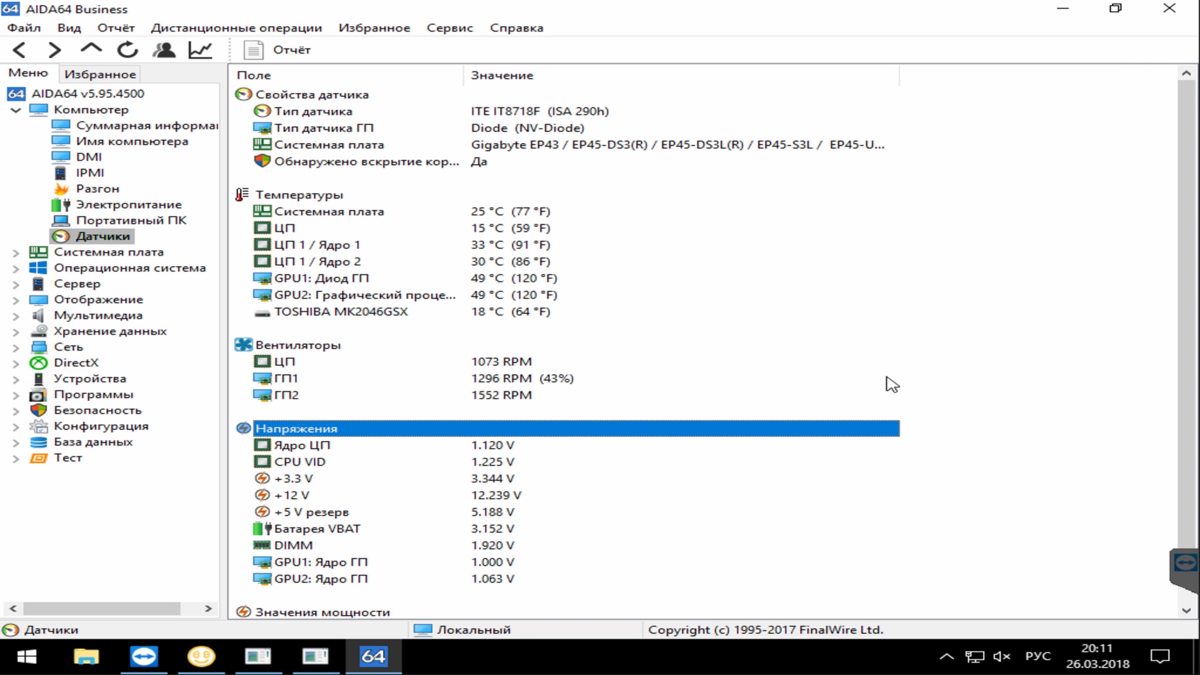Open the Справка menu

click(517, 28)
